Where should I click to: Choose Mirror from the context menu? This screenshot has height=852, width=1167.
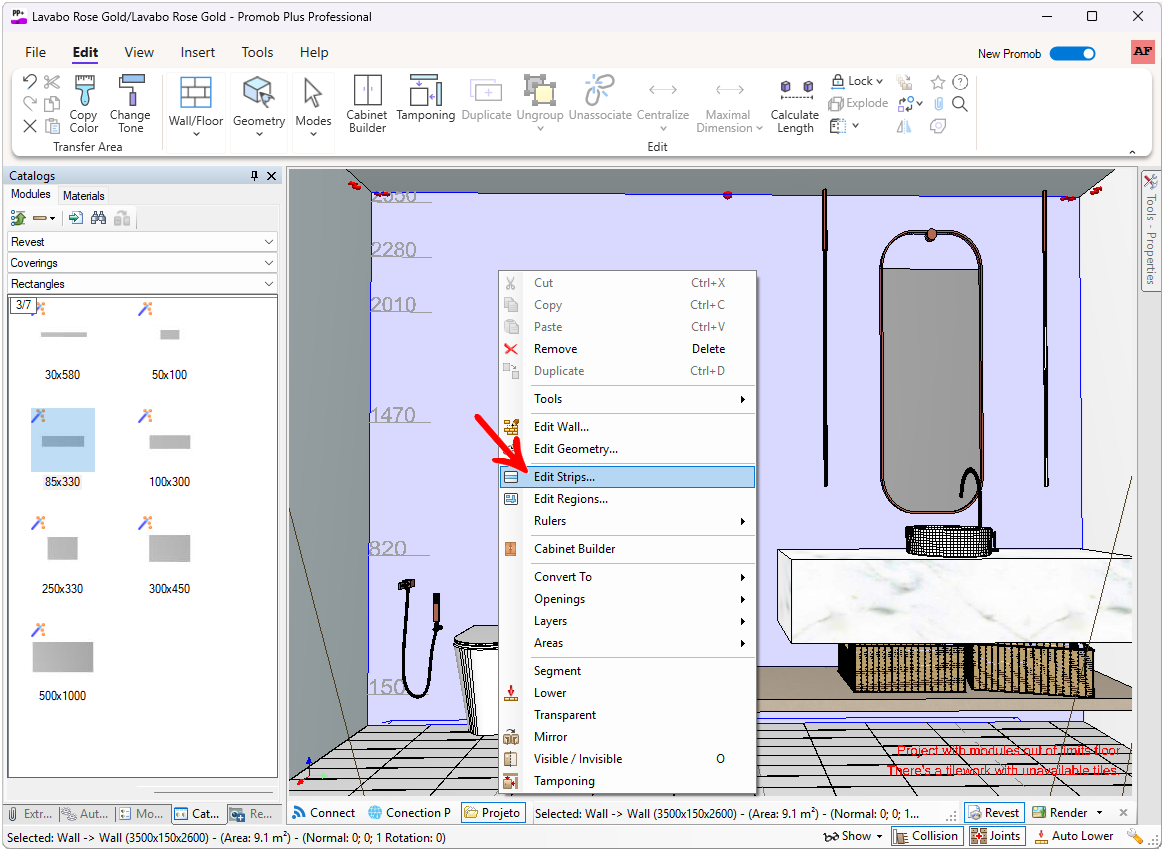point(627,737)
